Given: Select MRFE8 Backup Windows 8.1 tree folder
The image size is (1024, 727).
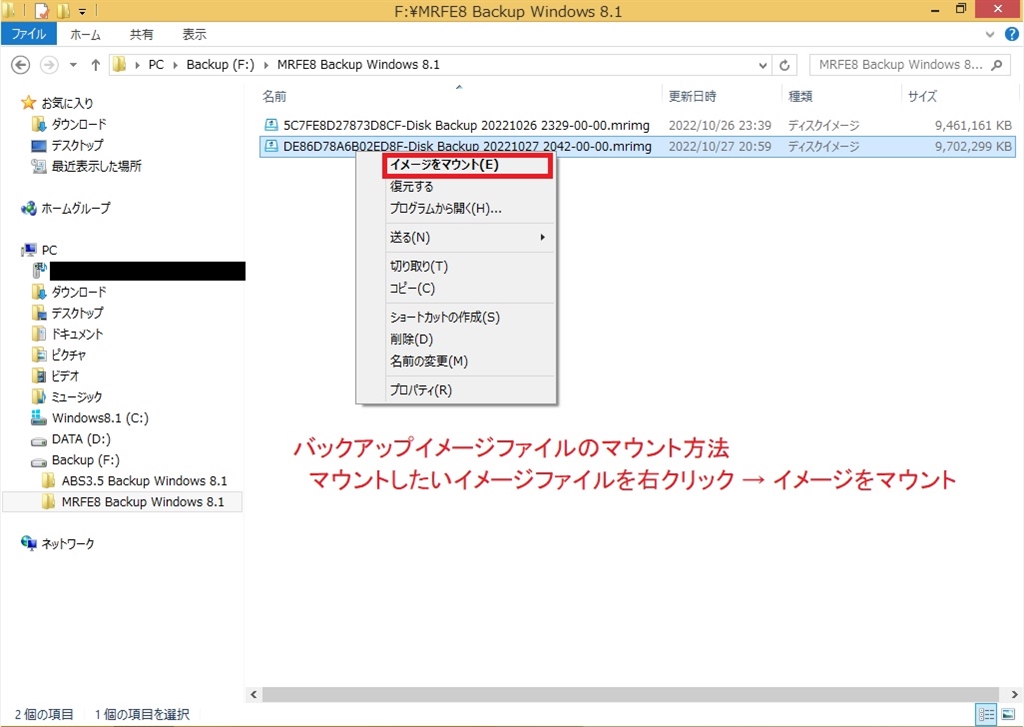Looking at the screenshot, I should (142, 502).
